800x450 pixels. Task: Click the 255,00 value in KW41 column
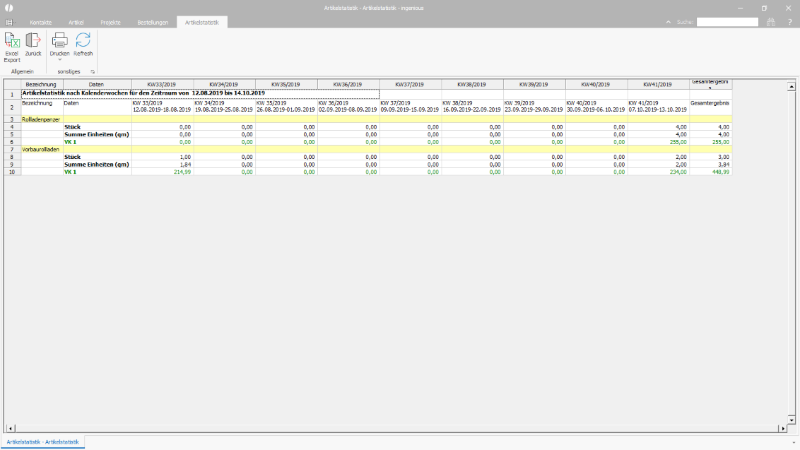click(x=678, y=142)
